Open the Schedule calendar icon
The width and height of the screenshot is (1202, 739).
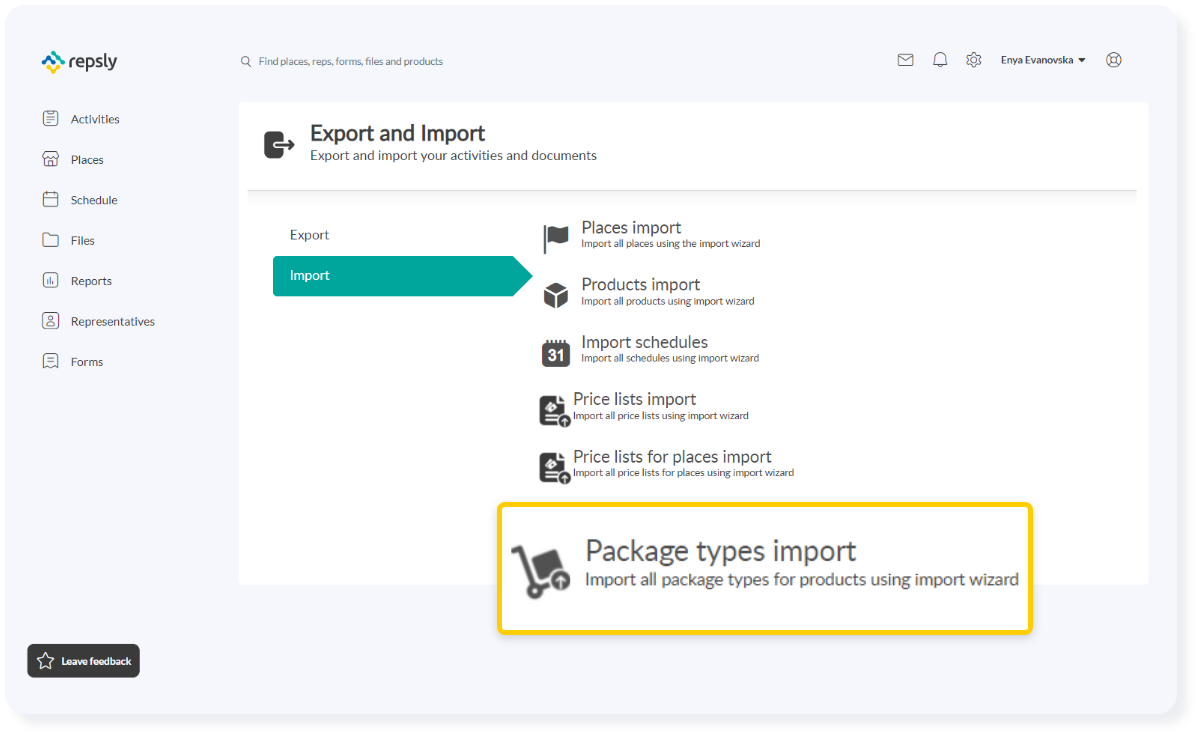(x=50, y=199)
